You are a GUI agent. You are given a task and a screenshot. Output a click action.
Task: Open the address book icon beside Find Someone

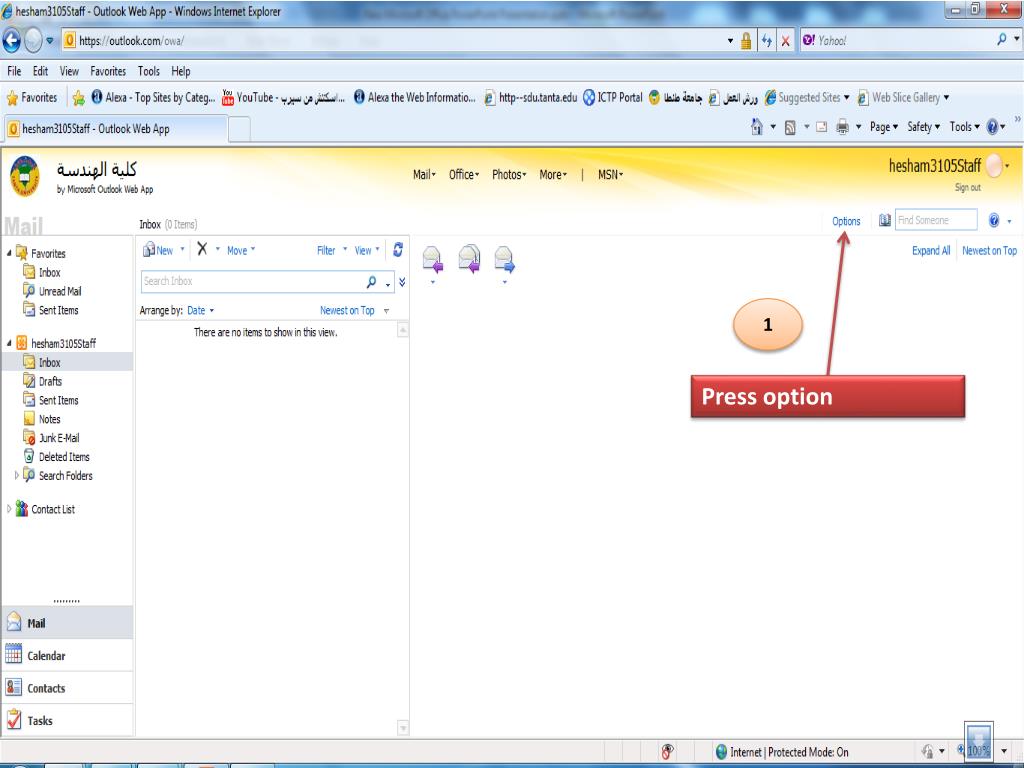[x=884, y=221]
